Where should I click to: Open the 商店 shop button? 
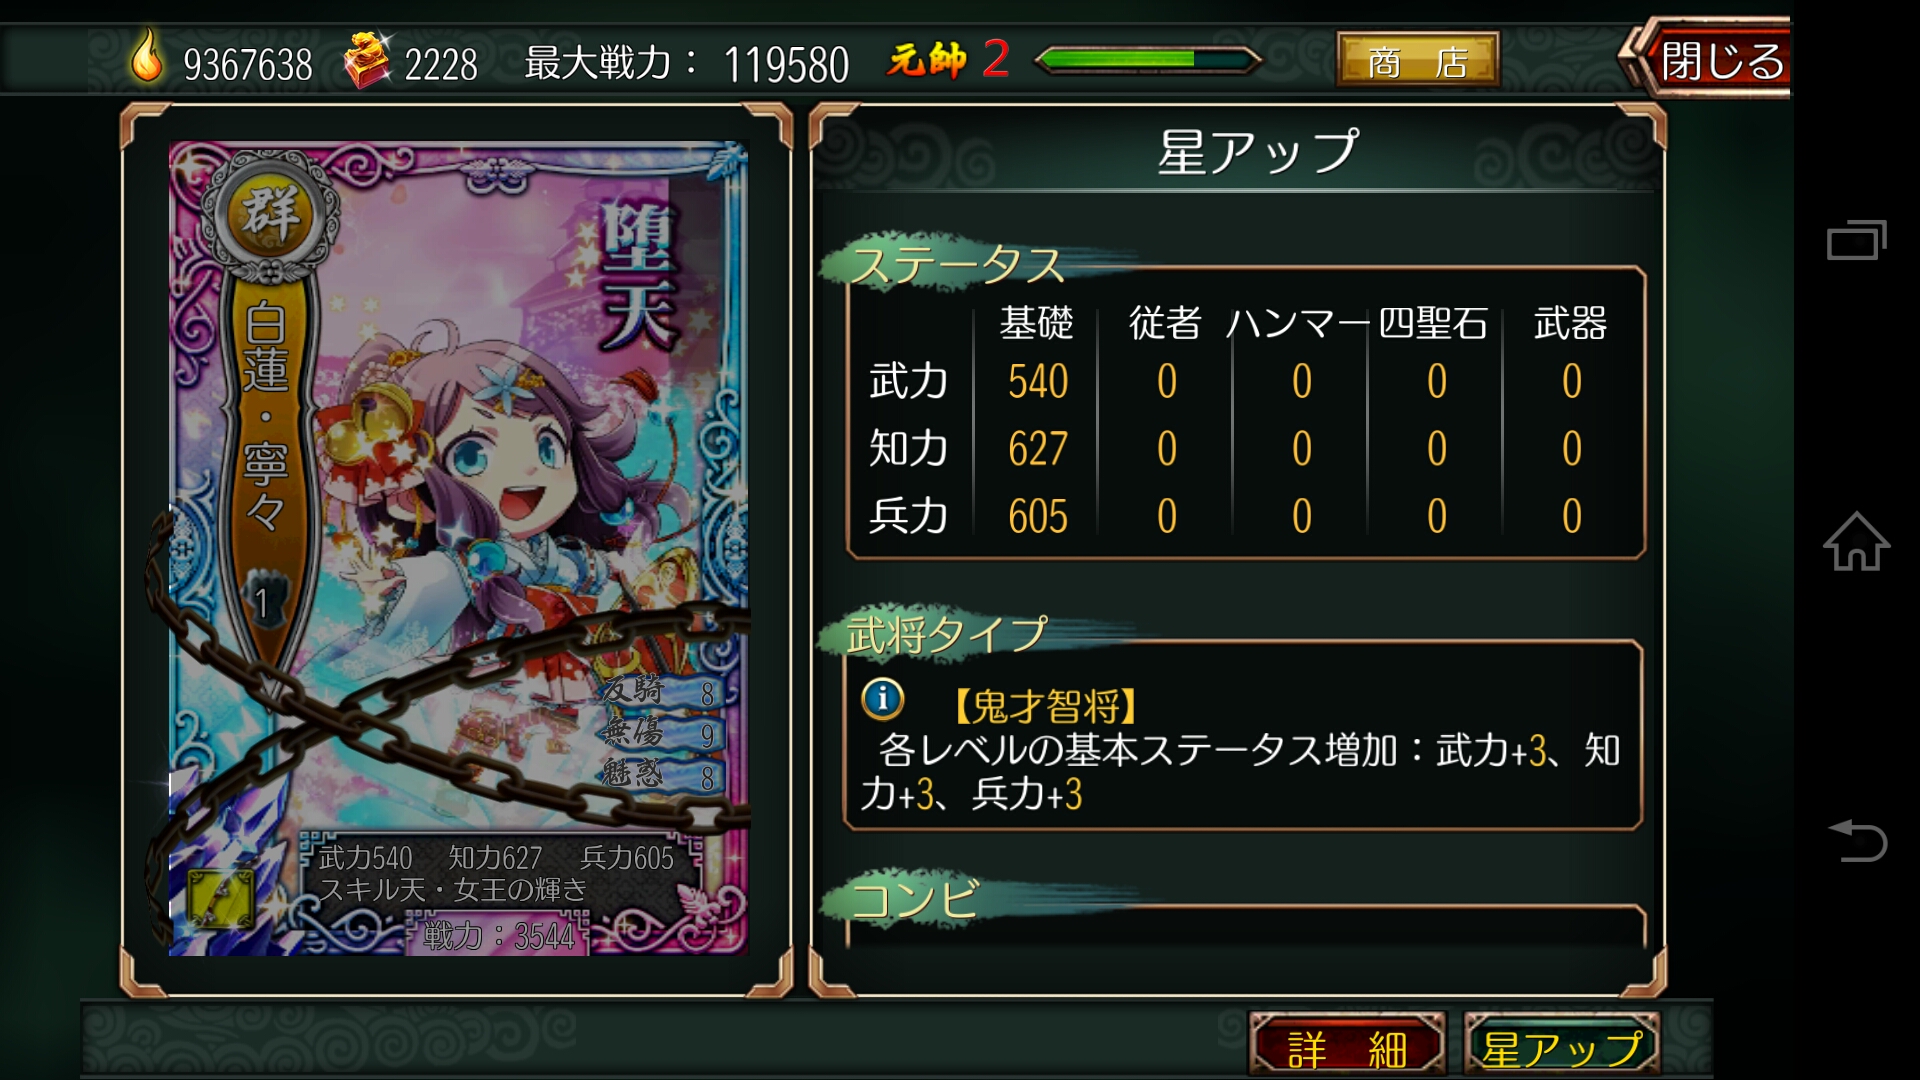click(x=1418, y=60)
